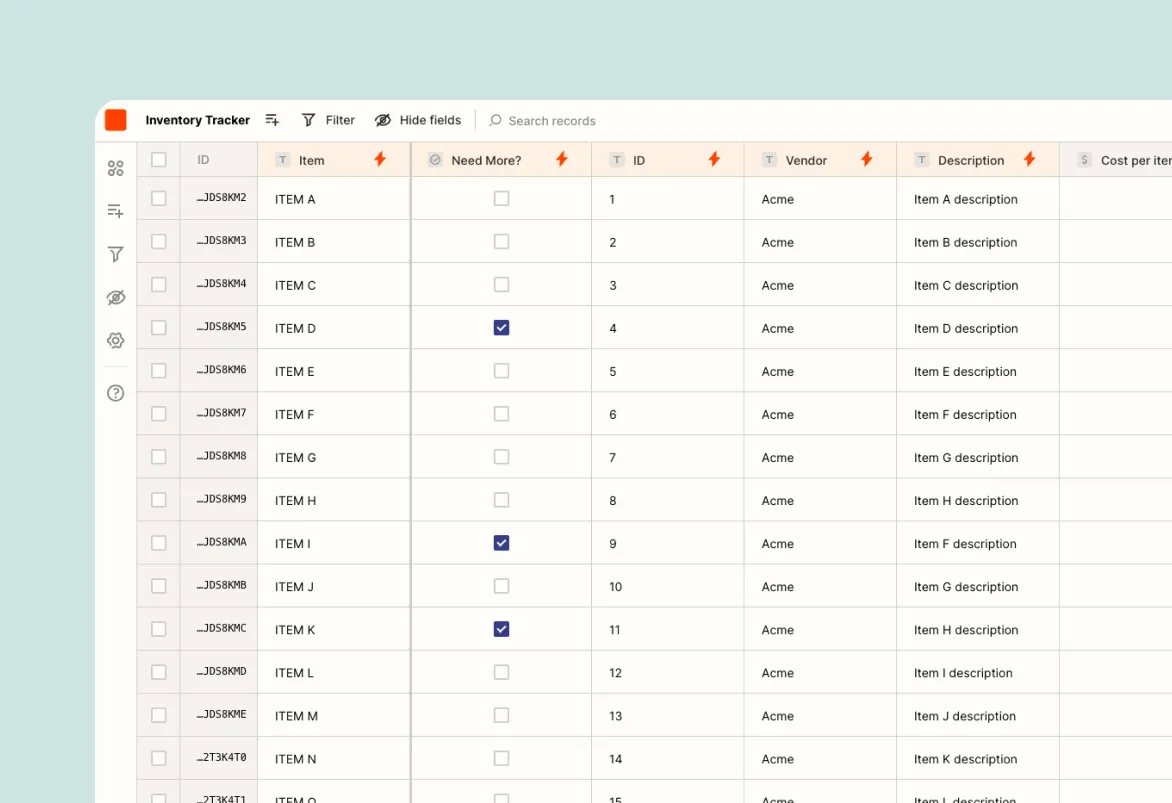Open the Vendor field header menu

[x=805, y=159]
